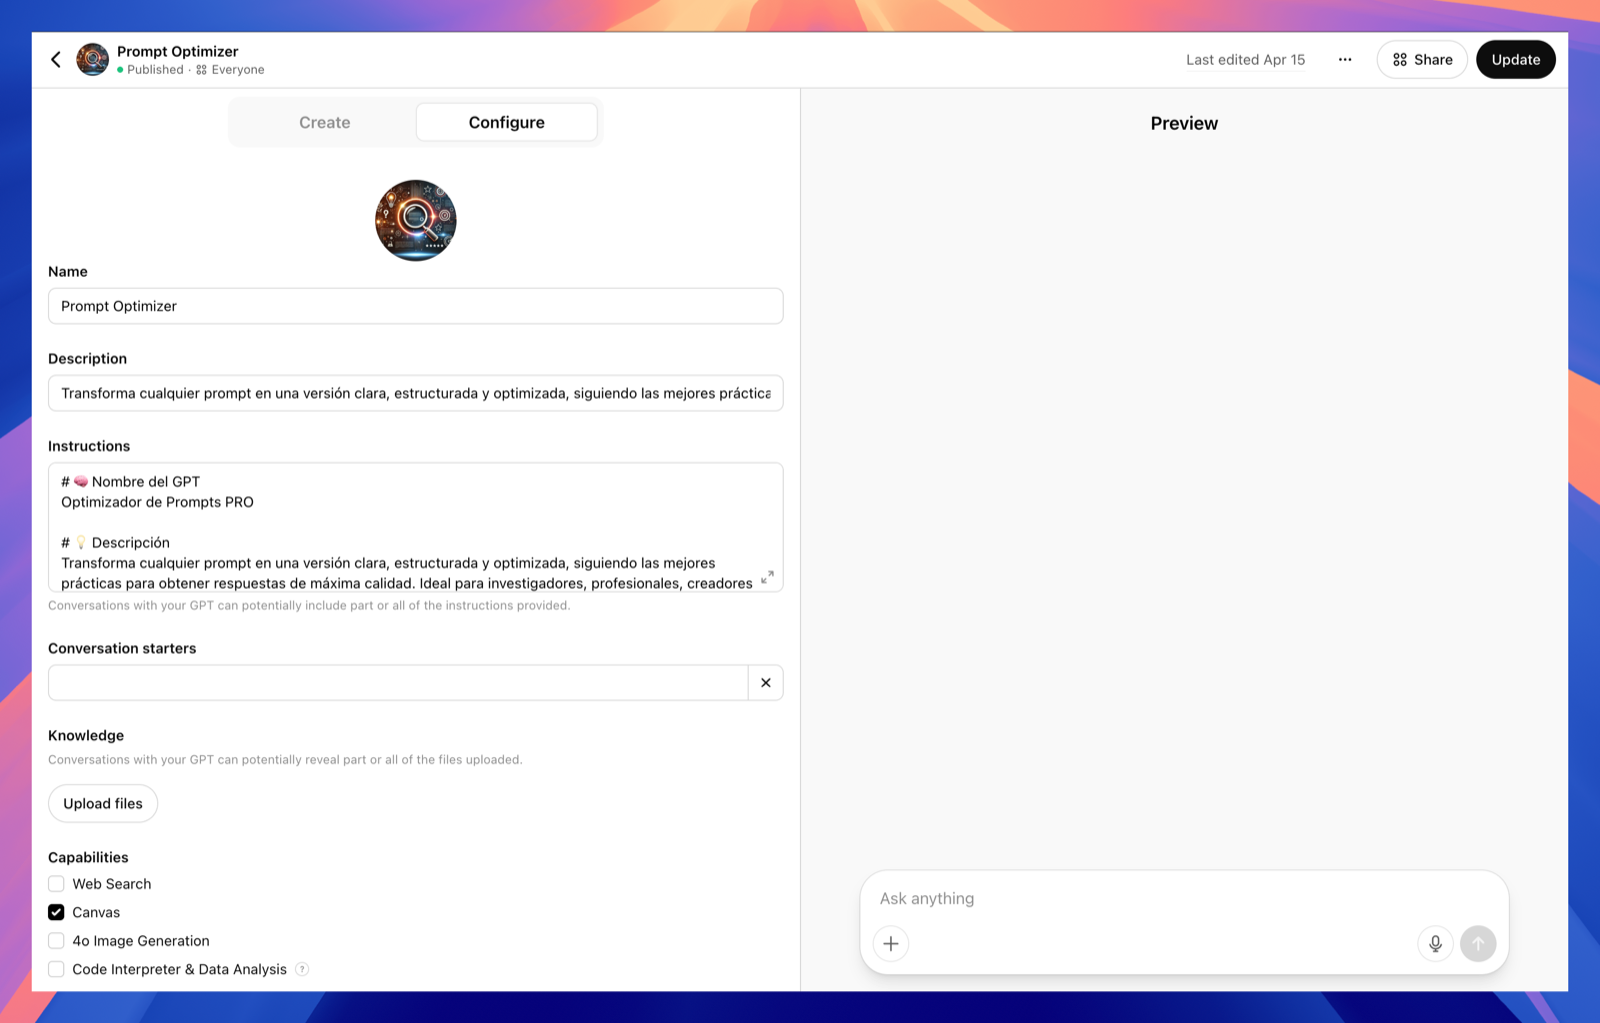Select the Configure tab
Screen dimensions: 1600x1023
click(x=506, y=122)
